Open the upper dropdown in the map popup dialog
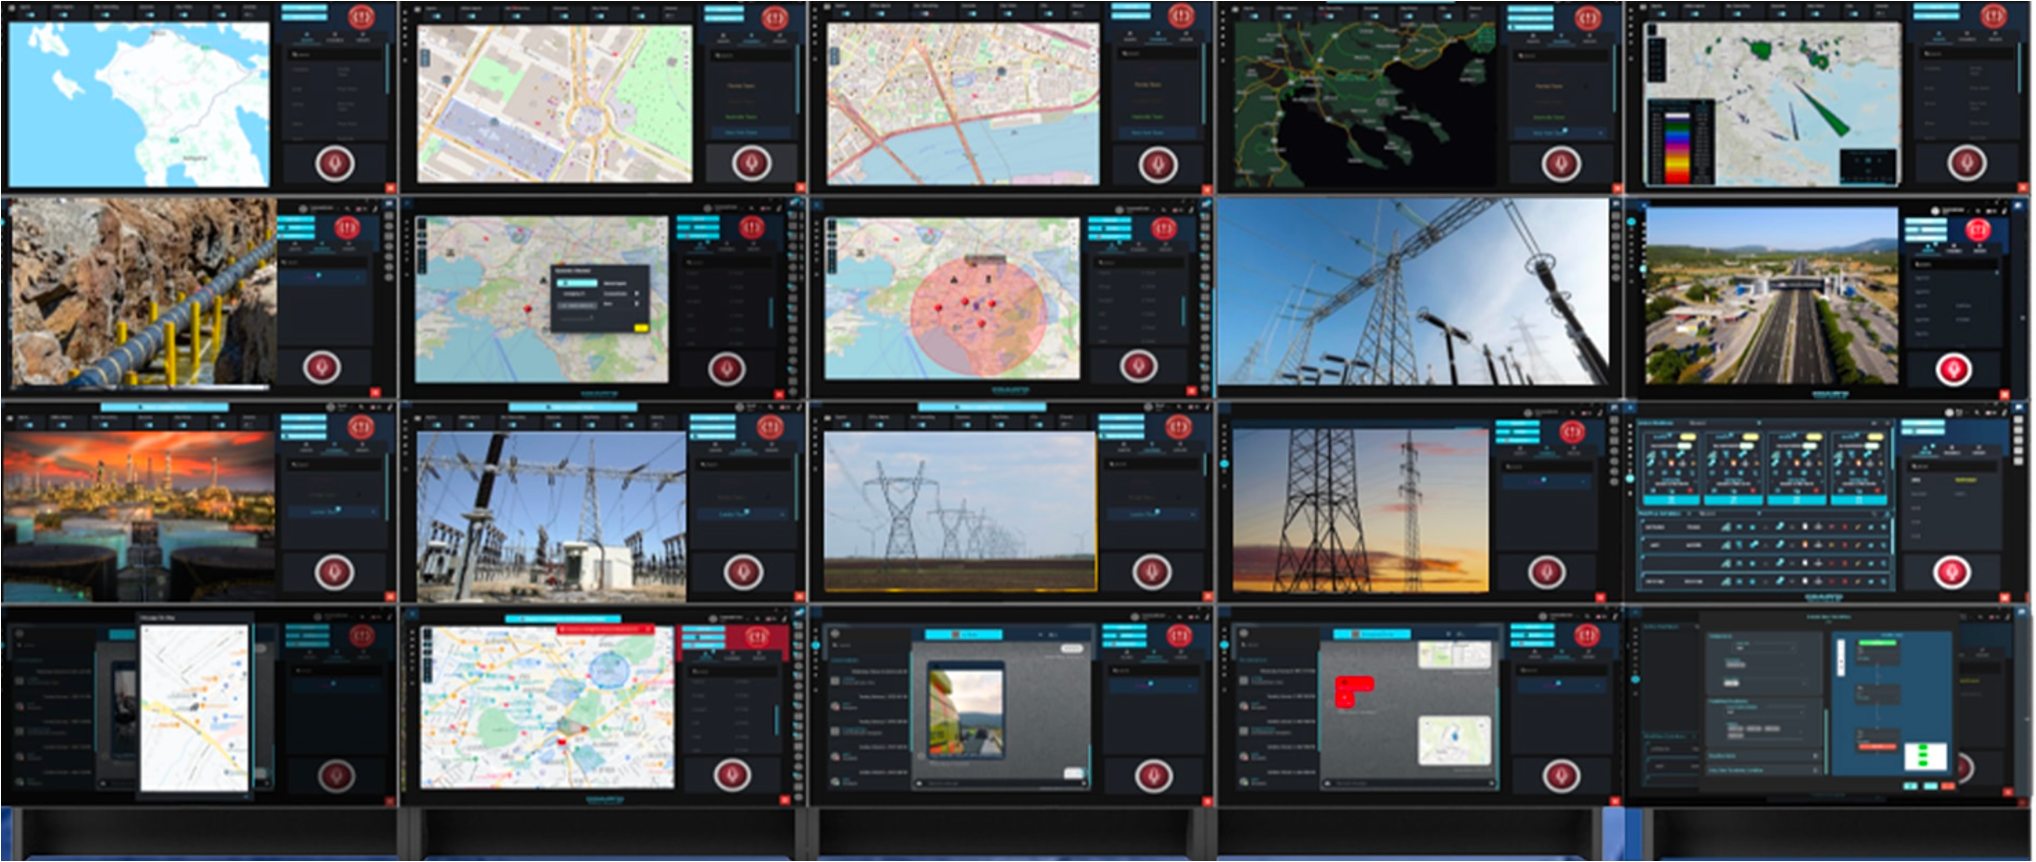The height and width of the screenshot is (862, 2036). [576, 283]
